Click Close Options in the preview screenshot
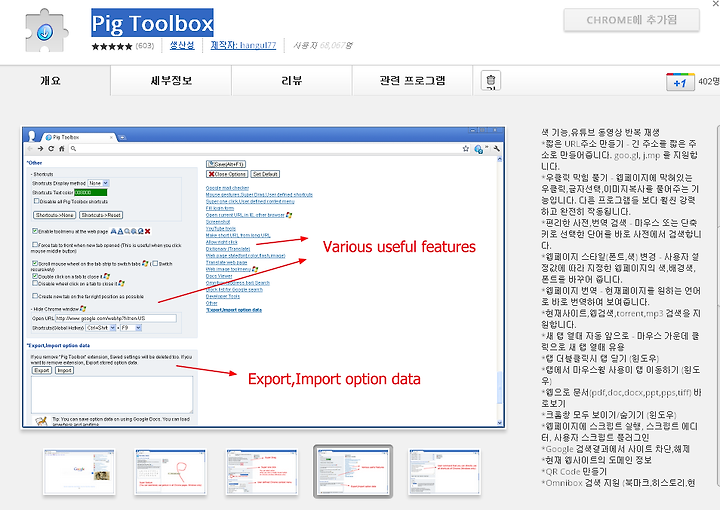The width and height of the screenshot is (720, 510). tap(227, 174)
